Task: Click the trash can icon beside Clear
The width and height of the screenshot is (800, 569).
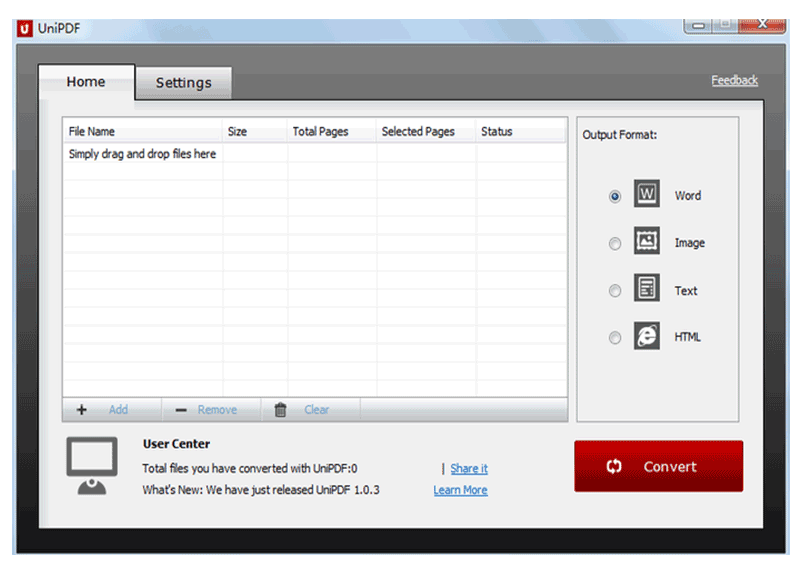Action: 280,410
